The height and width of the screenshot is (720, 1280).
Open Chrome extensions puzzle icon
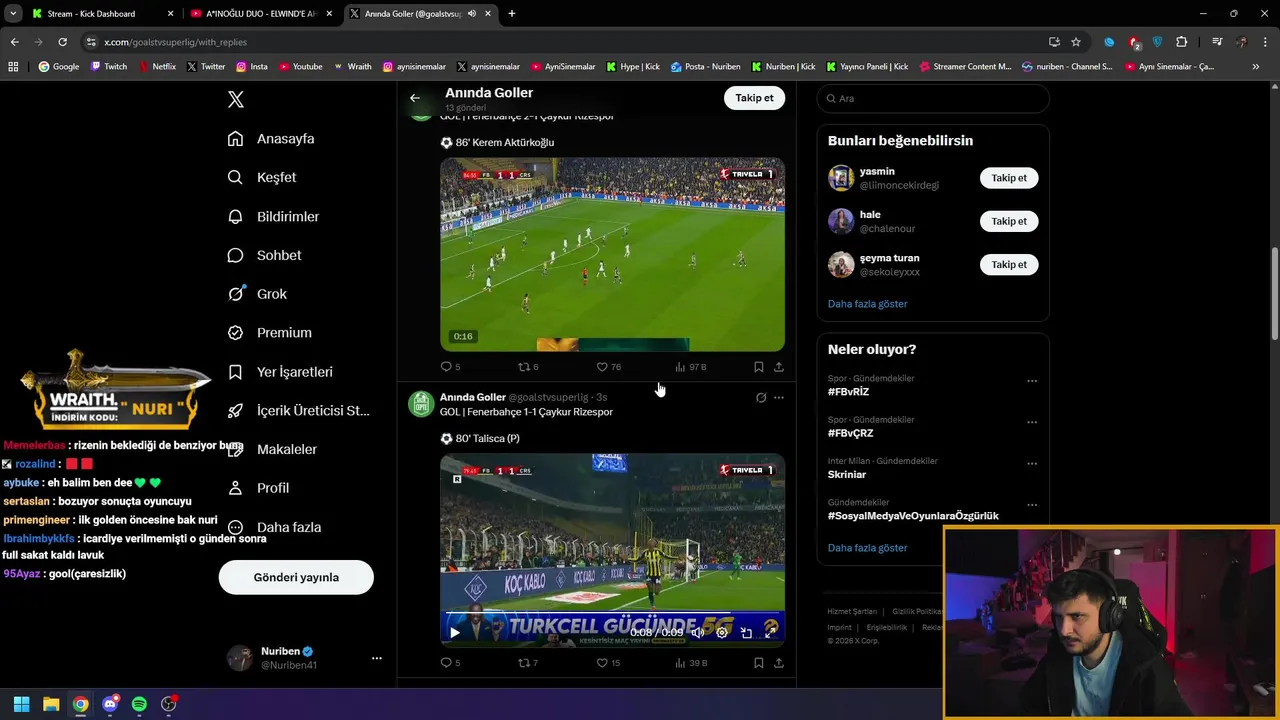[1182, 42]
